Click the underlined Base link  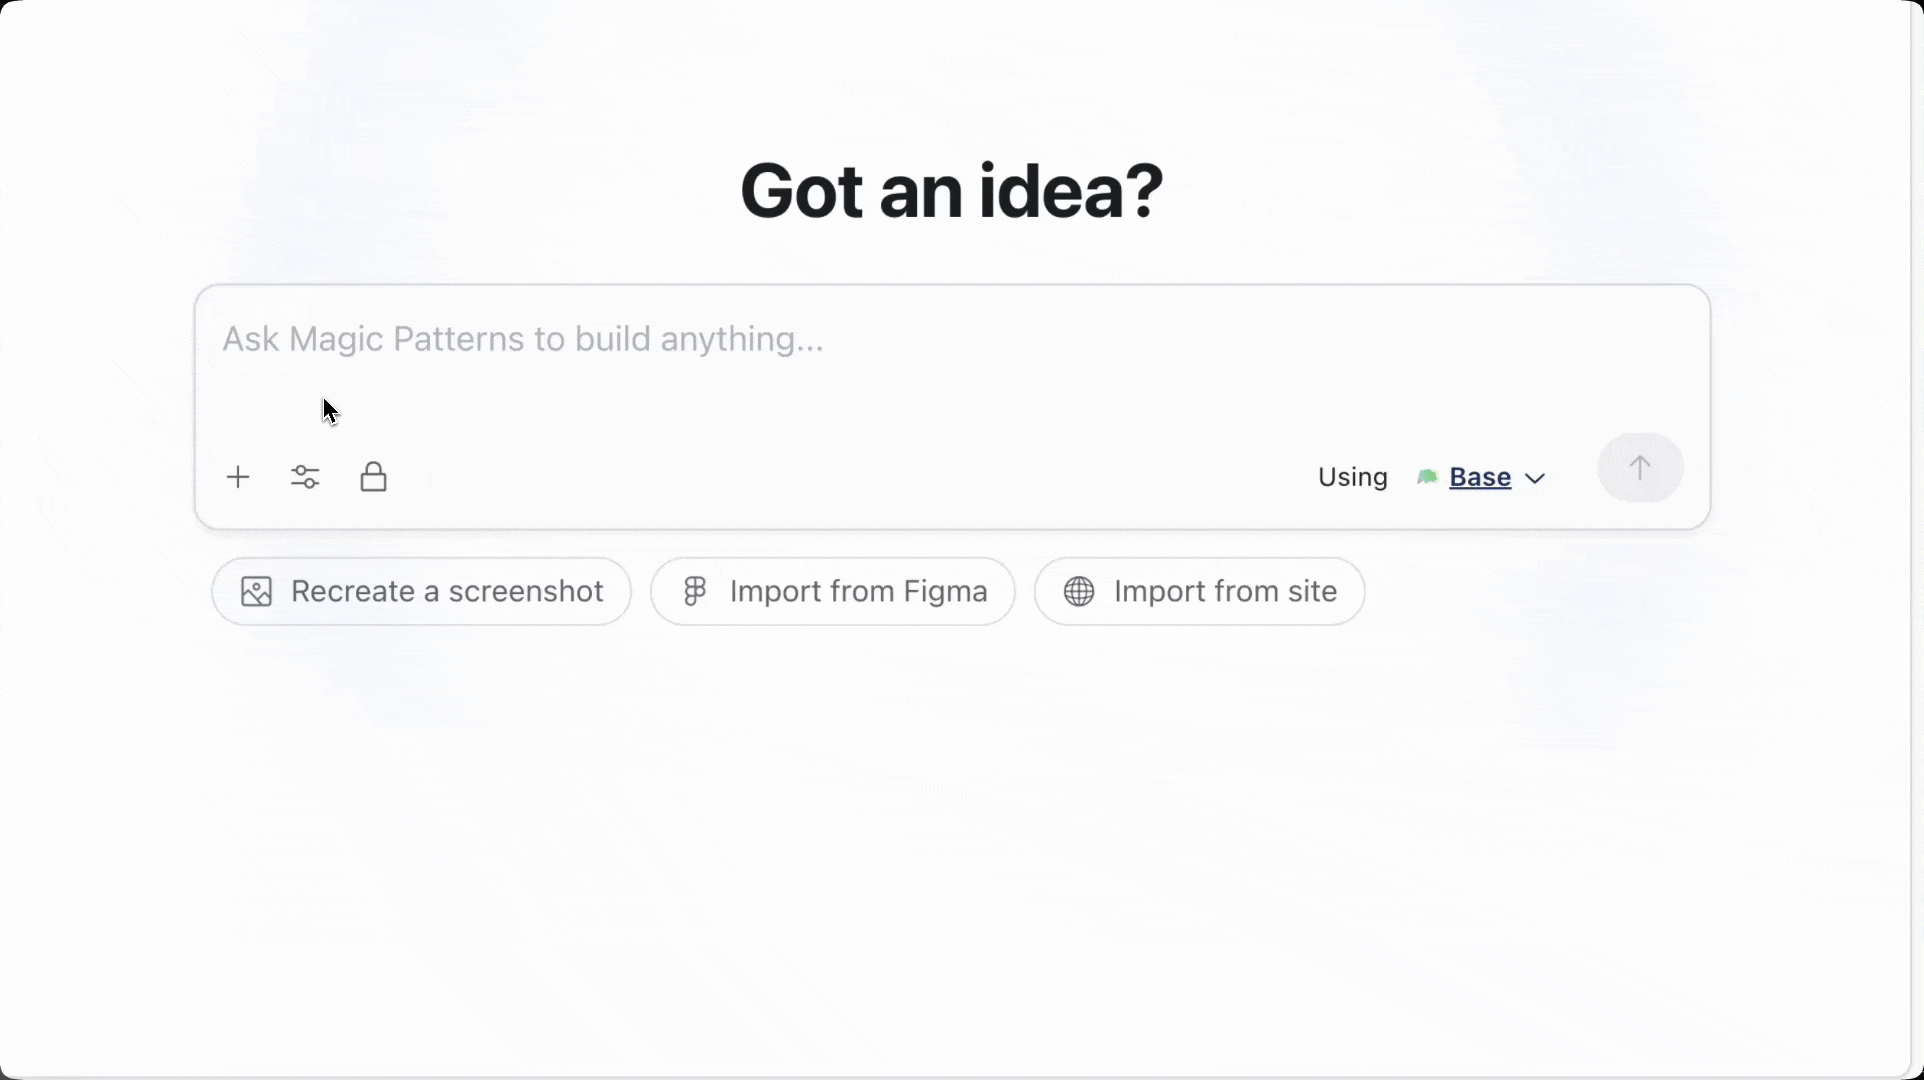coord(1480,477)
